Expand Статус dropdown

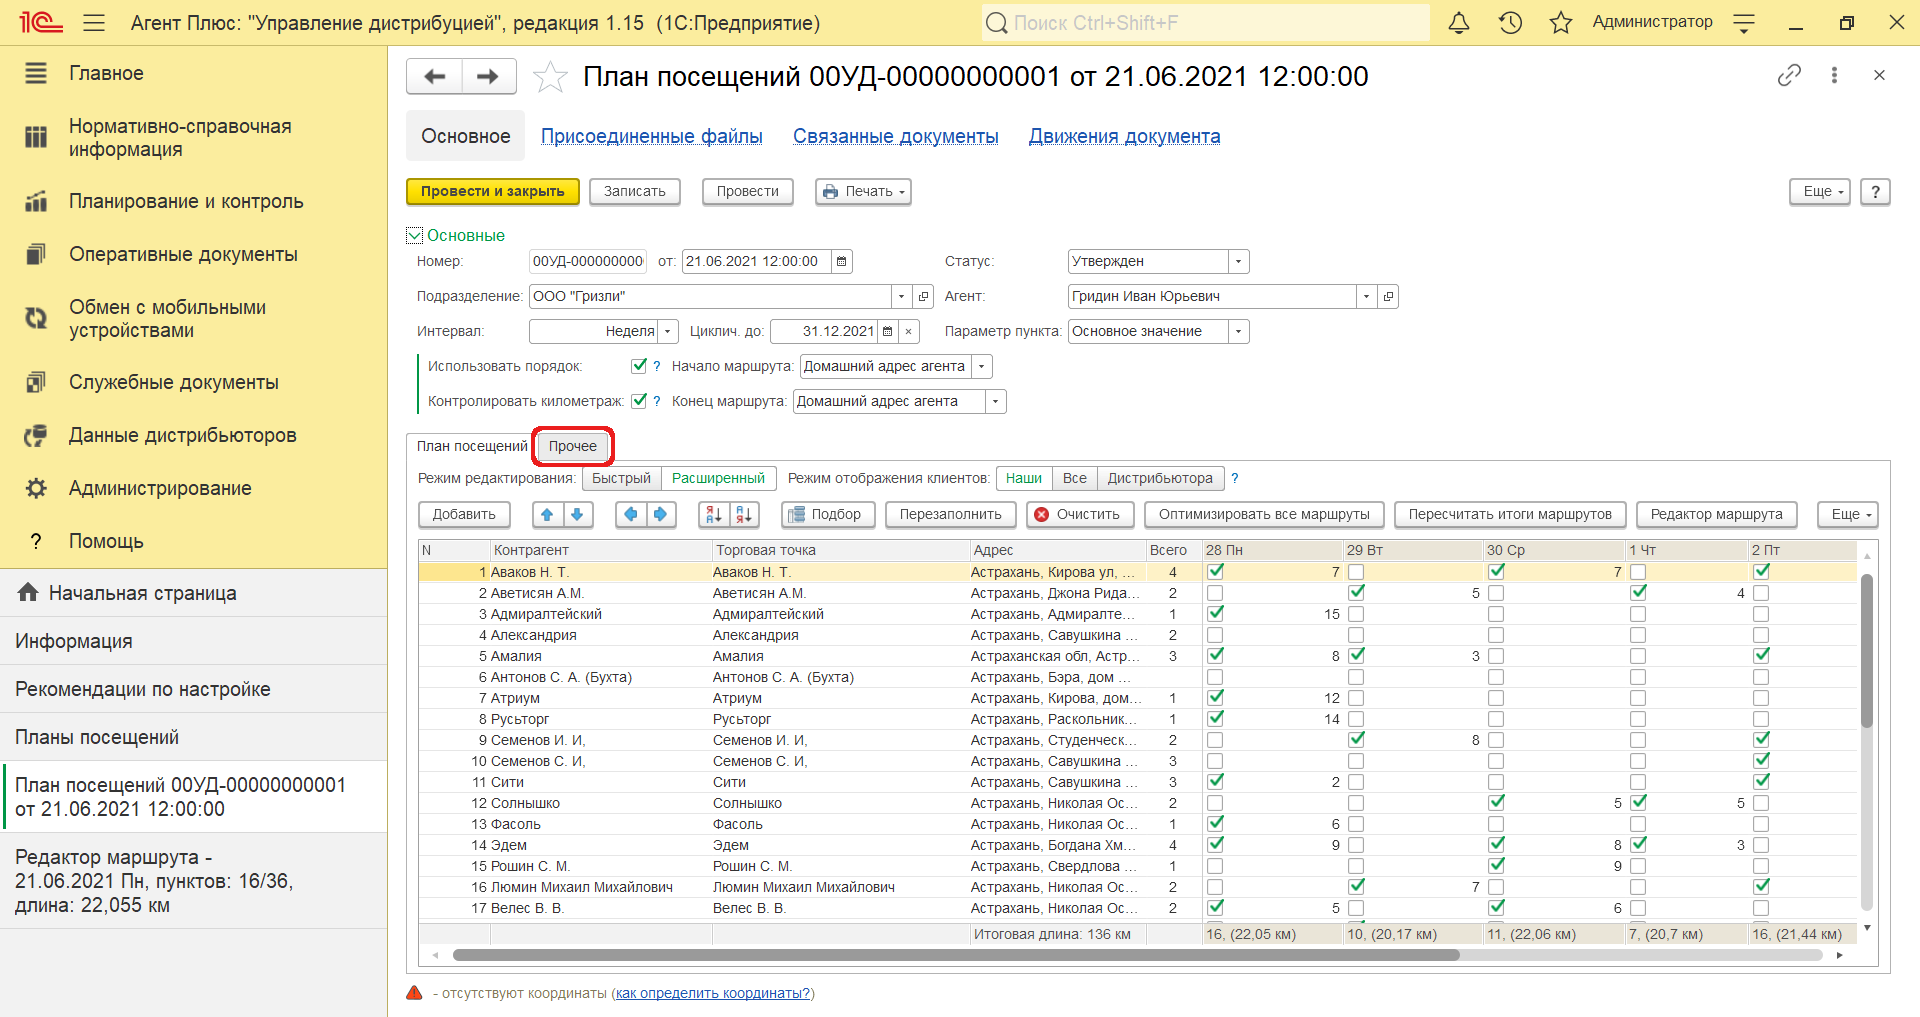coord(1238,261)
